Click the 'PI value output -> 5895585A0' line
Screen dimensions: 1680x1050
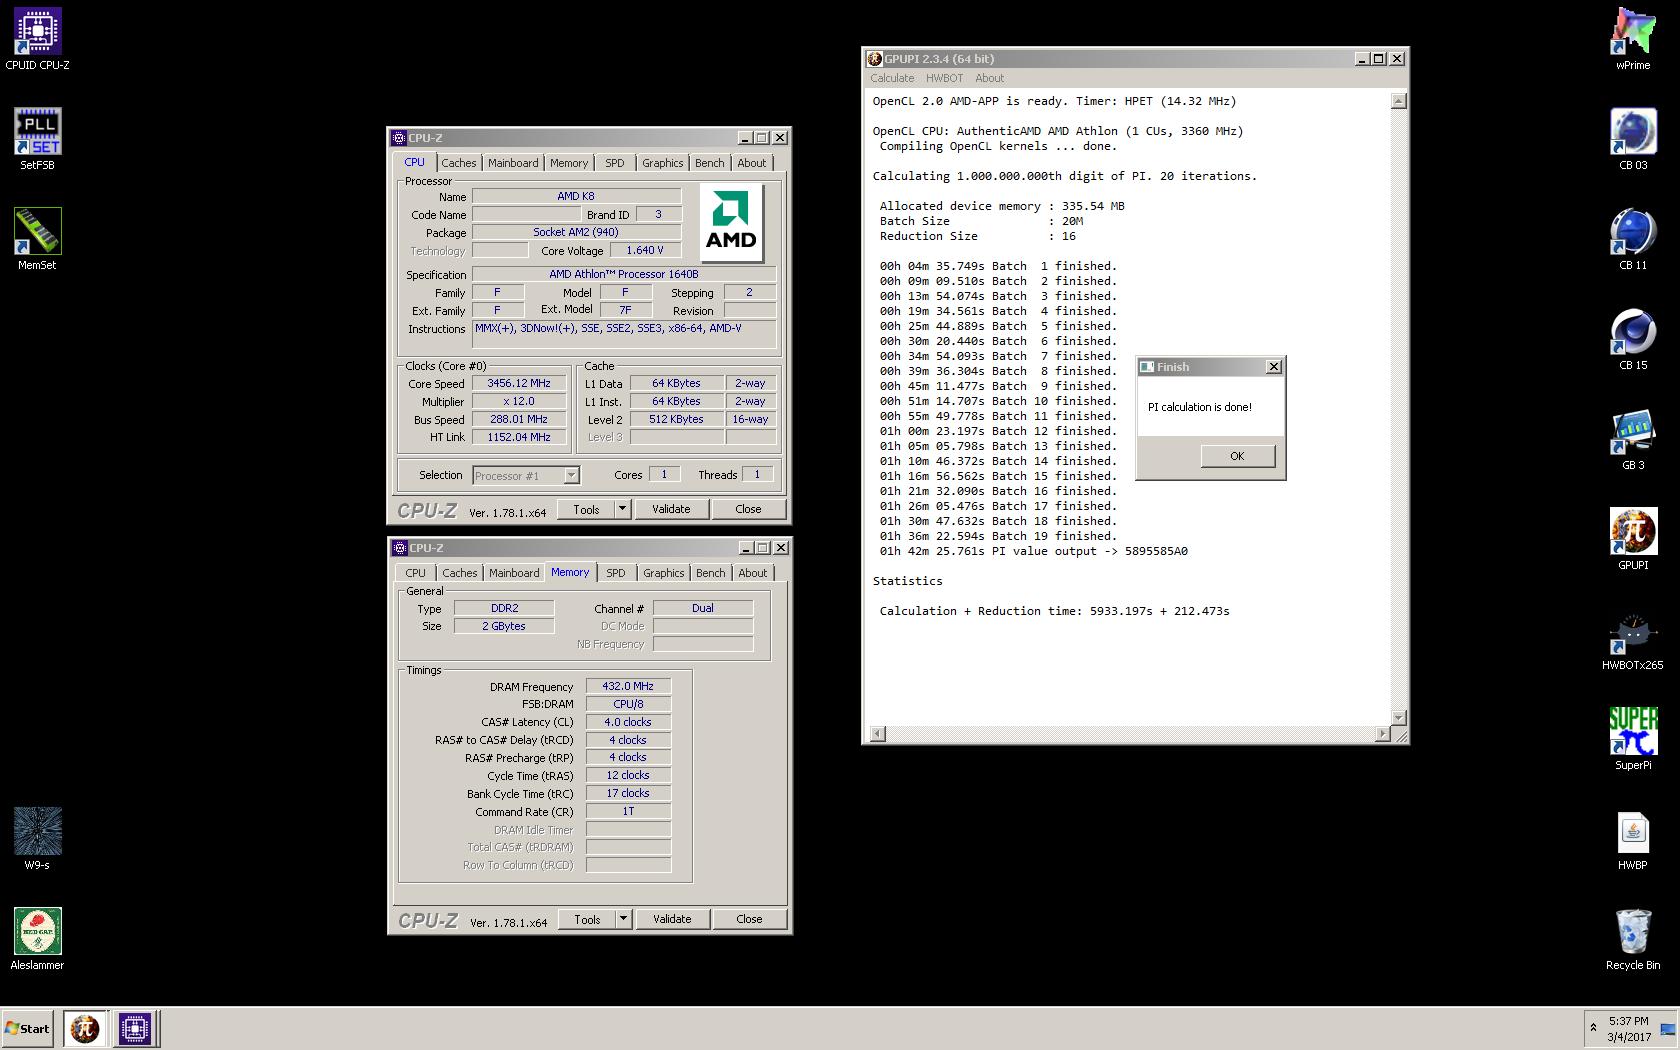(x=1033, y=551)
